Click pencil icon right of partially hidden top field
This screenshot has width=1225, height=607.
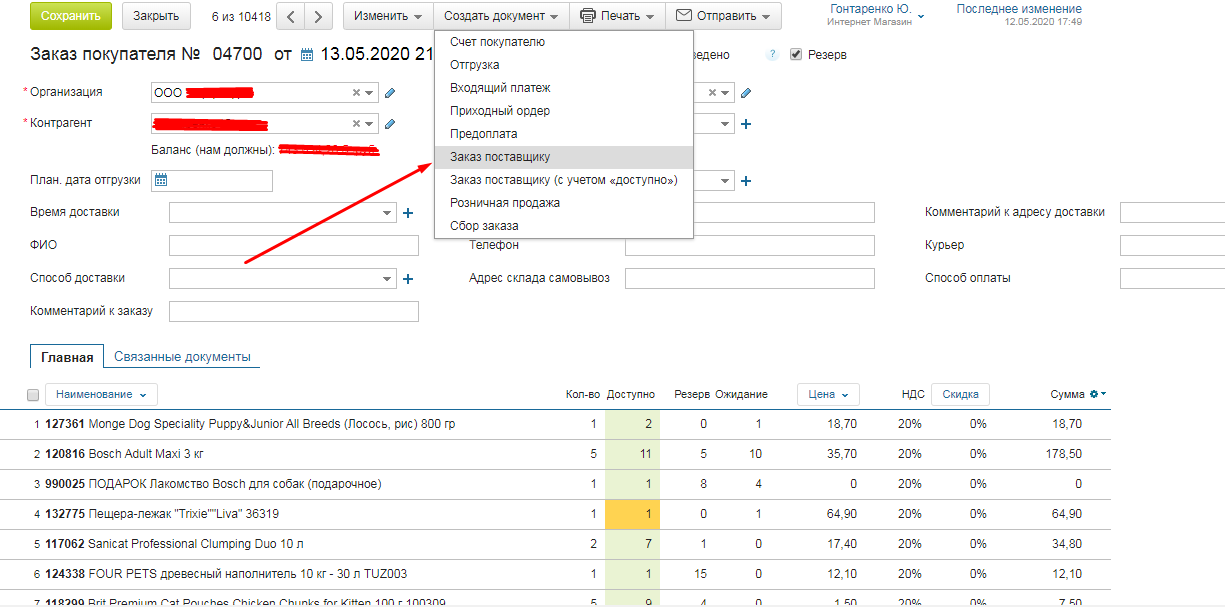click(746, 93)
